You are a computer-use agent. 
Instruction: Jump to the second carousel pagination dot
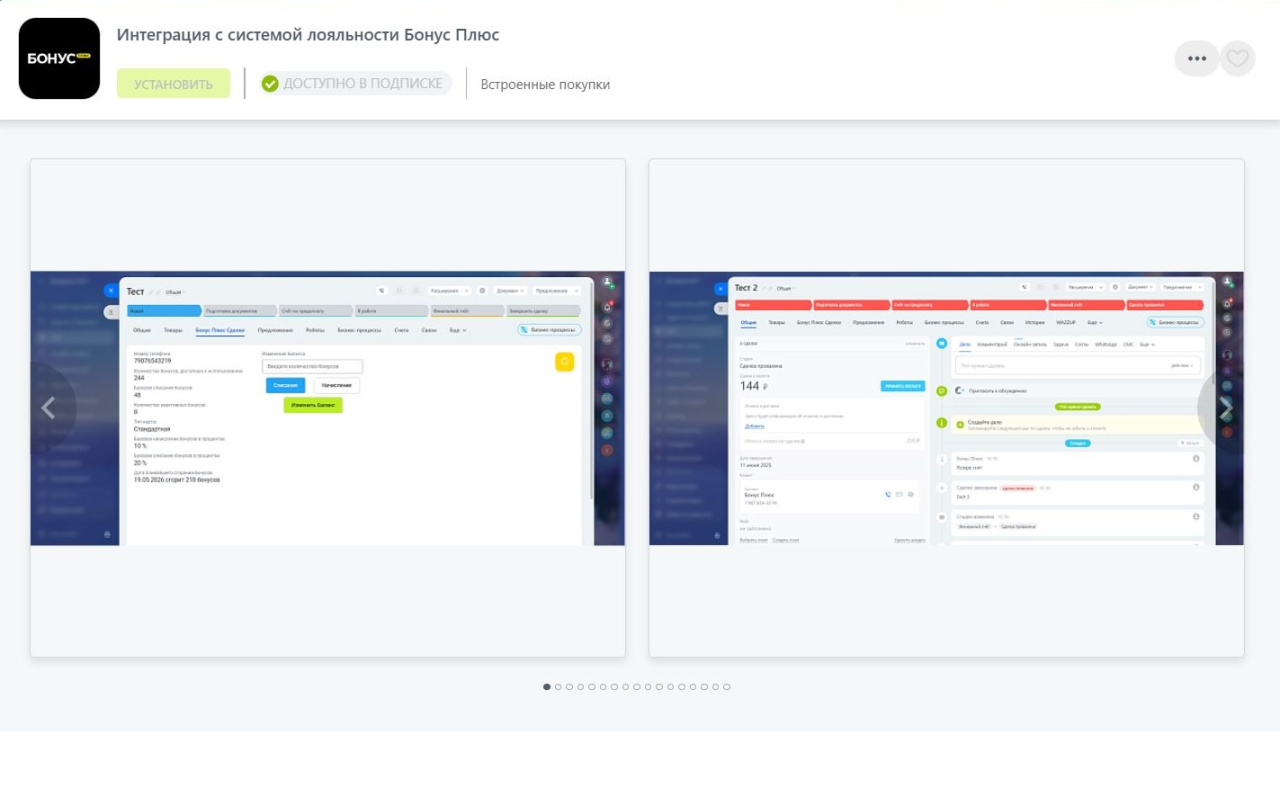tap(558, 687)
